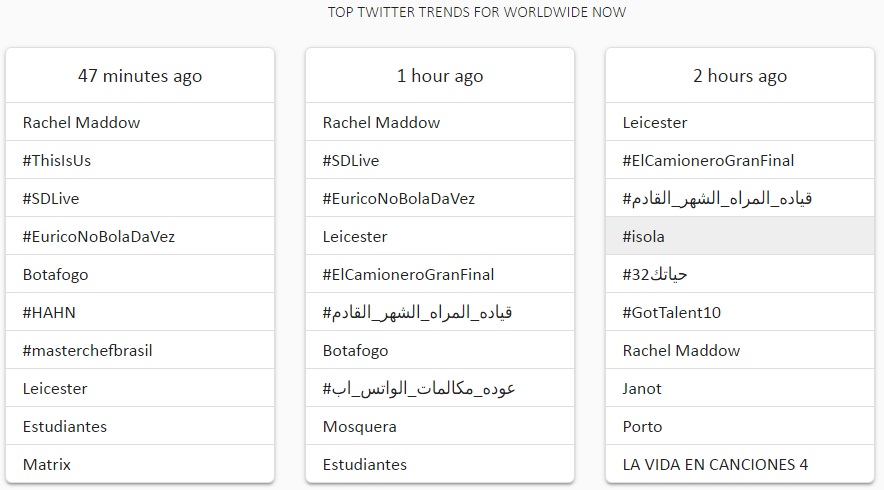Open the #HAHN trending hashtag
The image size is (884, 490).
tap(49, 312)
